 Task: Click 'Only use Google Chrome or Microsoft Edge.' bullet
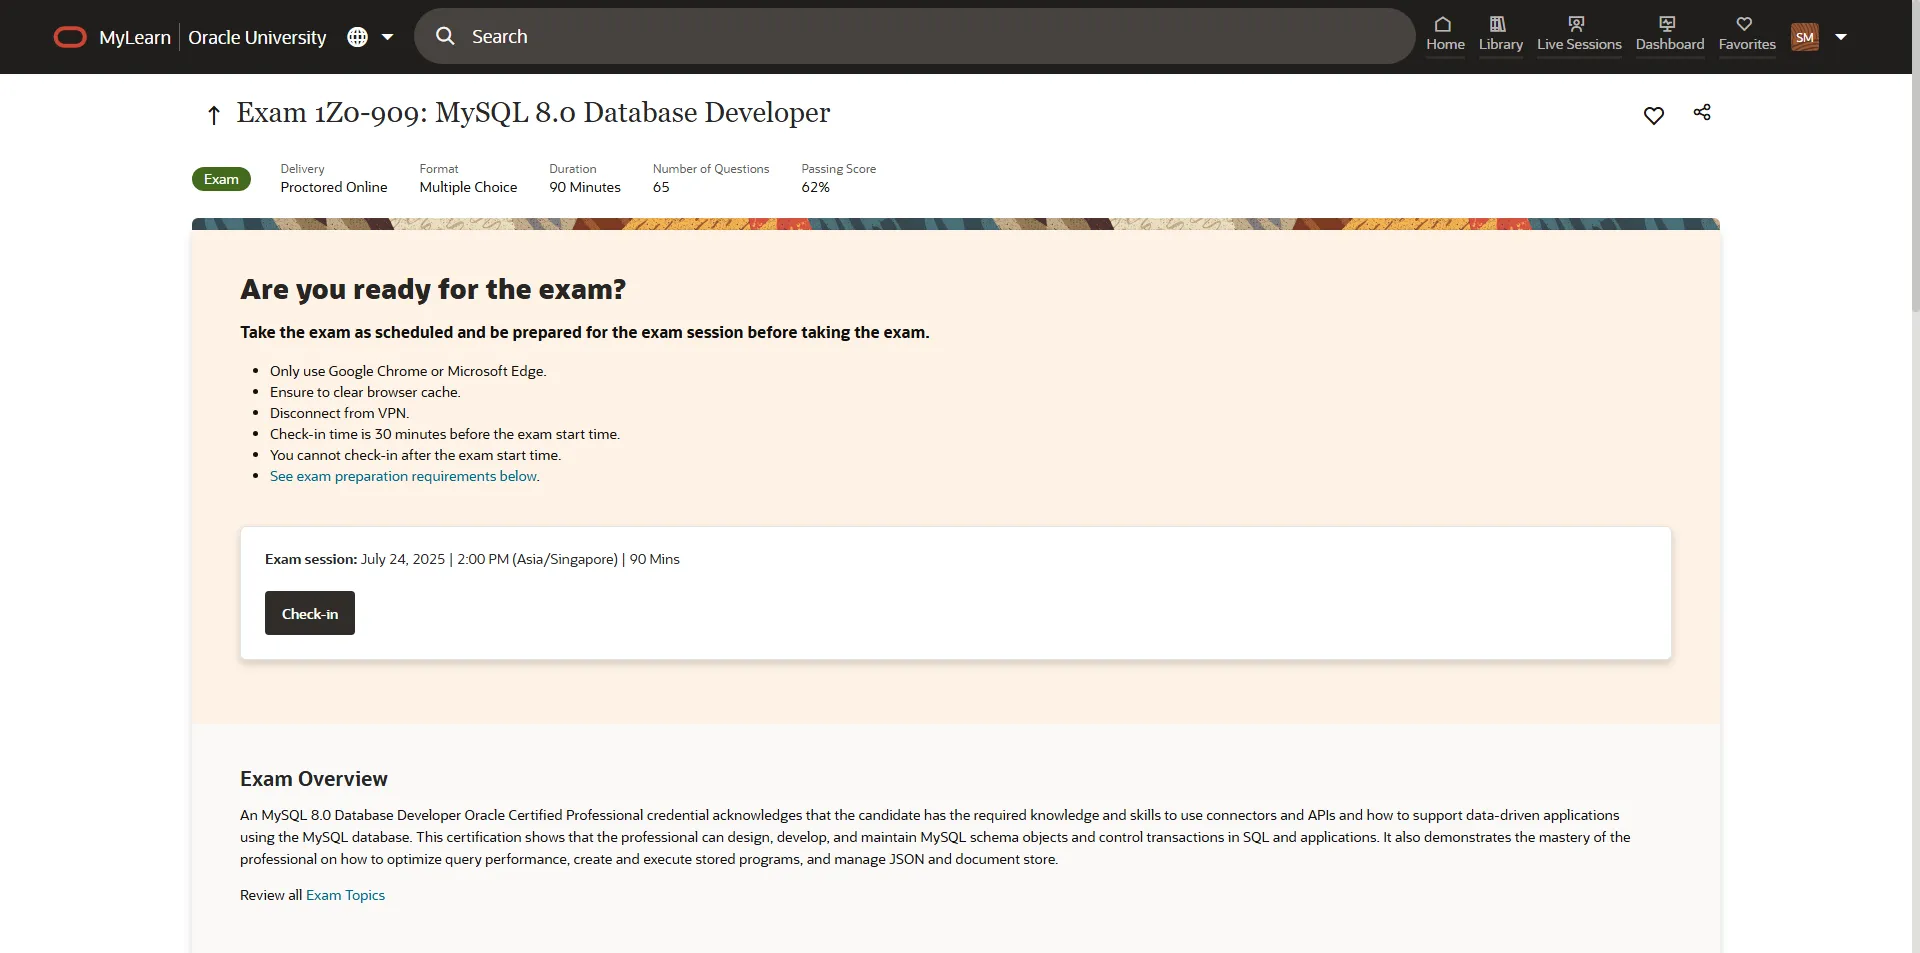click(x=408, y=371)
